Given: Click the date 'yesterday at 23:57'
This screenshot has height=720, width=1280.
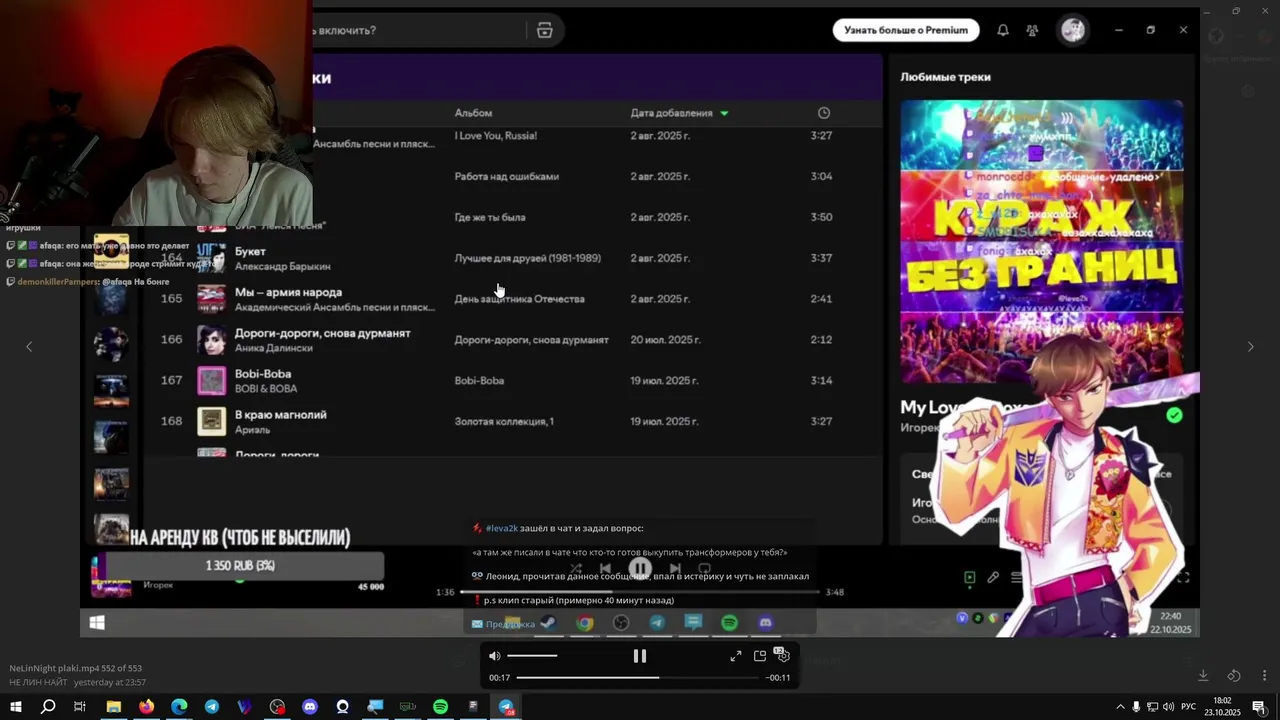Looking at the screenshot, I should [110, 682].
